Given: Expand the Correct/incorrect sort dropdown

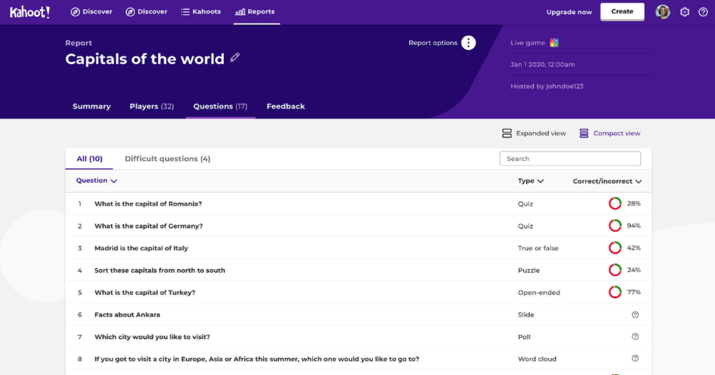Looking at the screenshot, I should coord(638,182).
